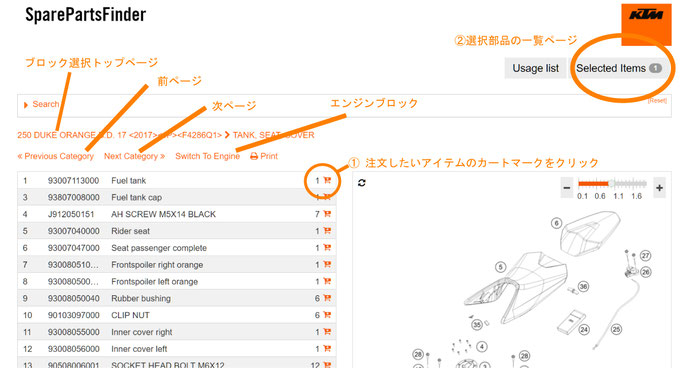683x368 pixels.
Task: Go to Next Category
Action: pos(134,156)
